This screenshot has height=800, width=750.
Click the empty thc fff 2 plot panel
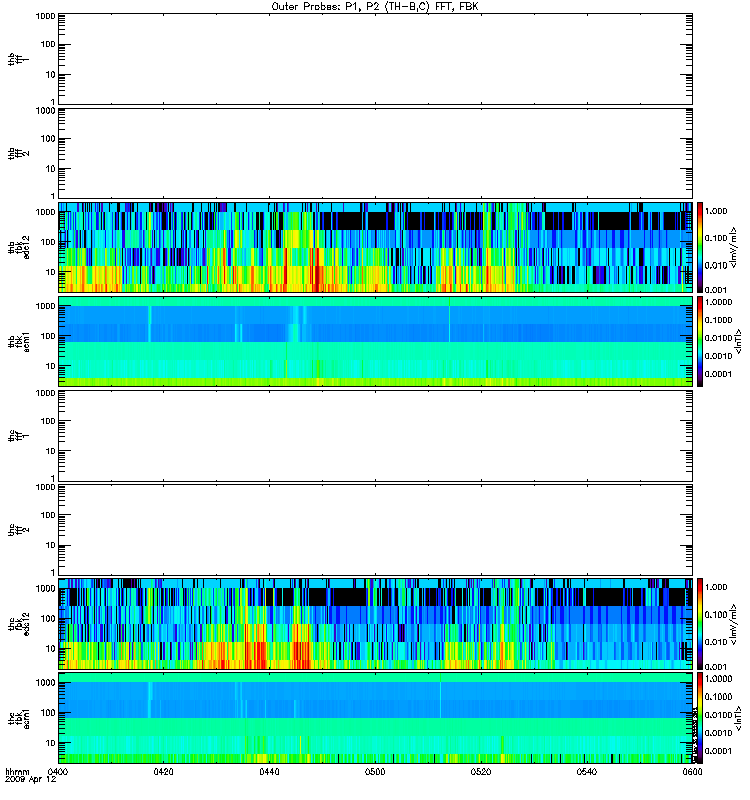tap(375, 530)
